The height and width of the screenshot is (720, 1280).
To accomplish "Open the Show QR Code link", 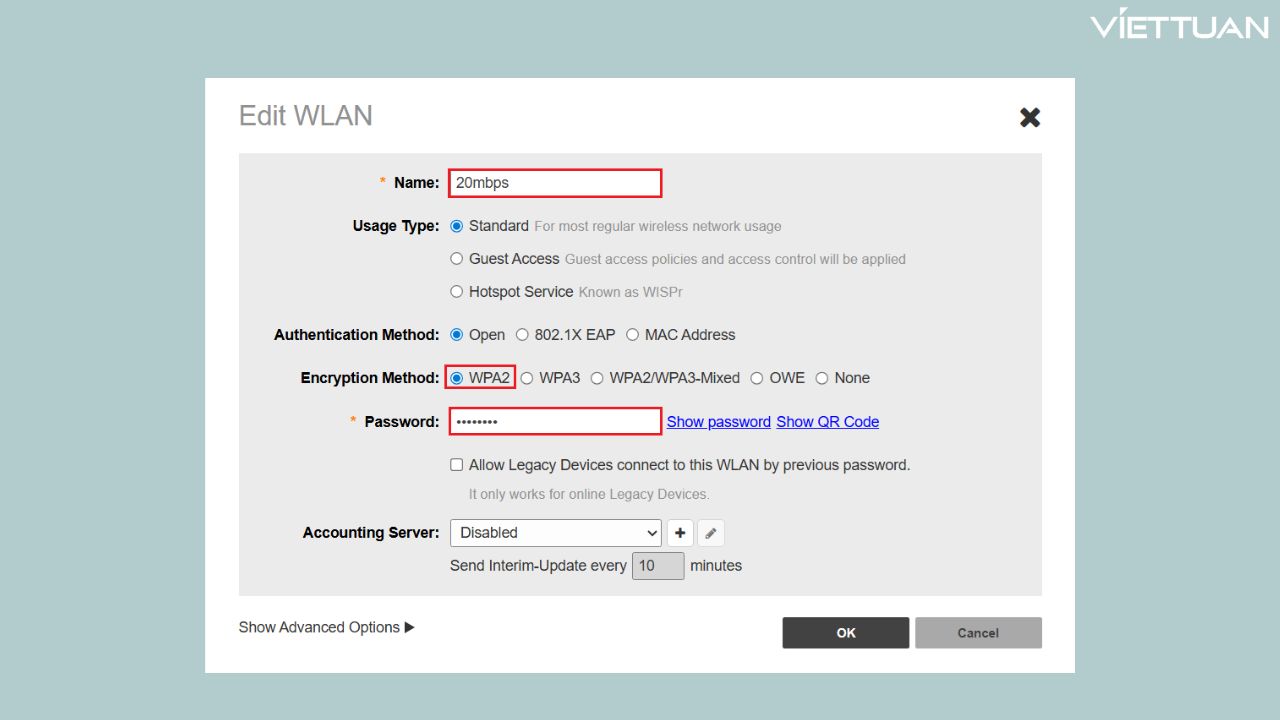I will click(827, 422).
